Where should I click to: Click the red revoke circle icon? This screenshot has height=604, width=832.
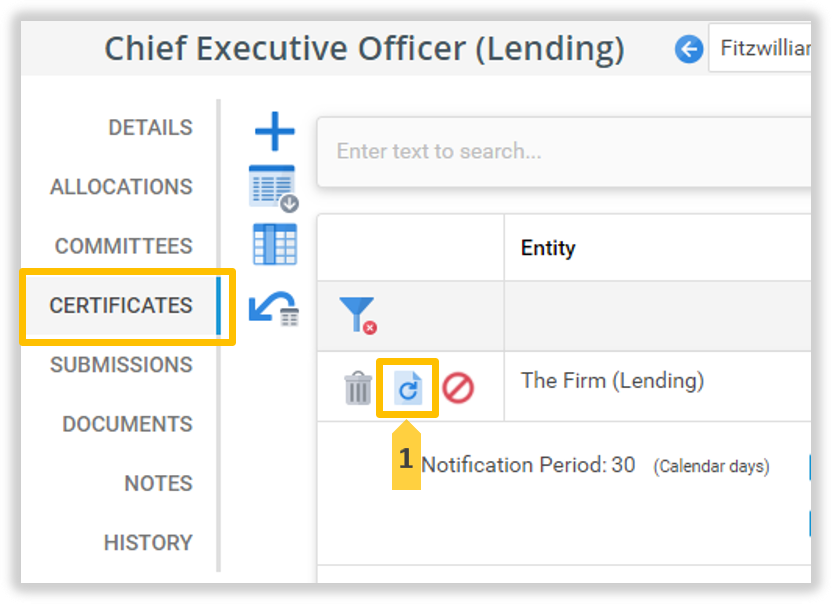coord(458,388)
